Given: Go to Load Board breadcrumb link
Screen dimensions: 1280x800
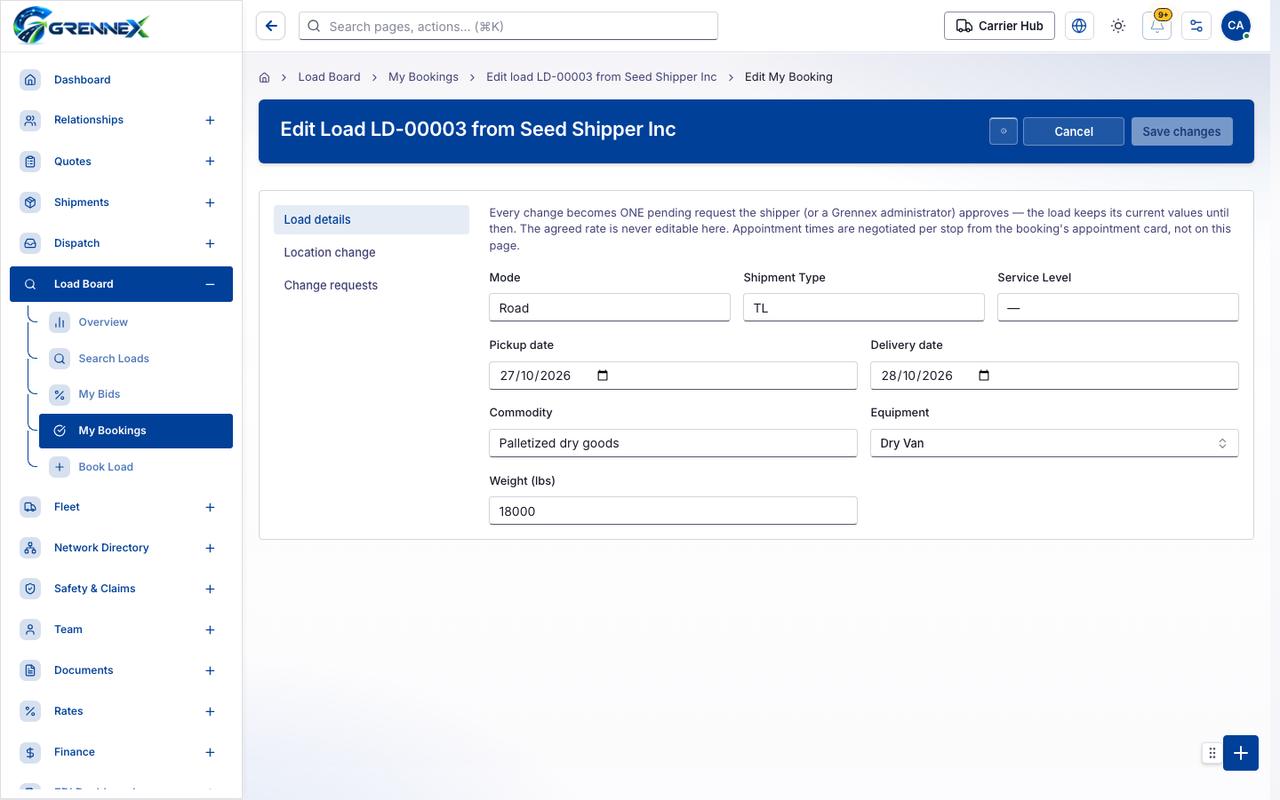Looking at the screenshot, I should tap(329, 77).
